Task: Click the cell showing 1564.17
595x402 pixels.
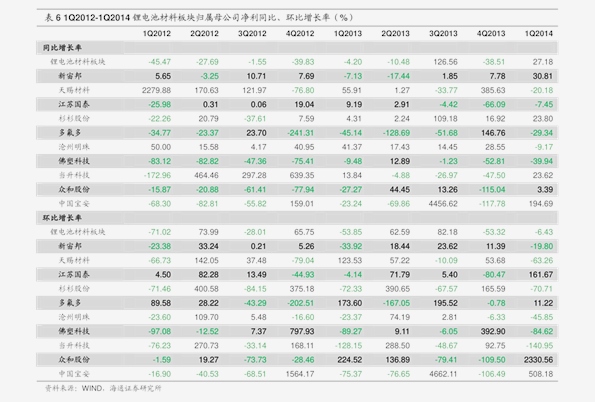Action: click(x=300, y=374)
